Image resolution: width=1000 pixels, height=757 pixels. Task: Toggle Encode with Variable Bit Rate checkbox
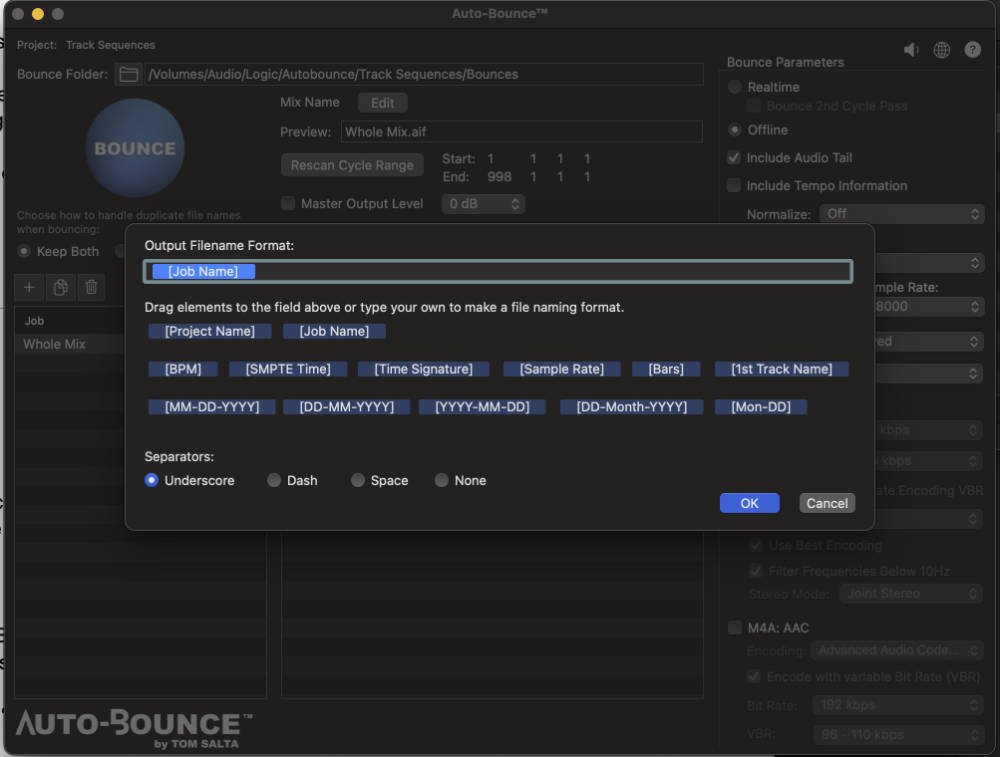click(754, 677)
